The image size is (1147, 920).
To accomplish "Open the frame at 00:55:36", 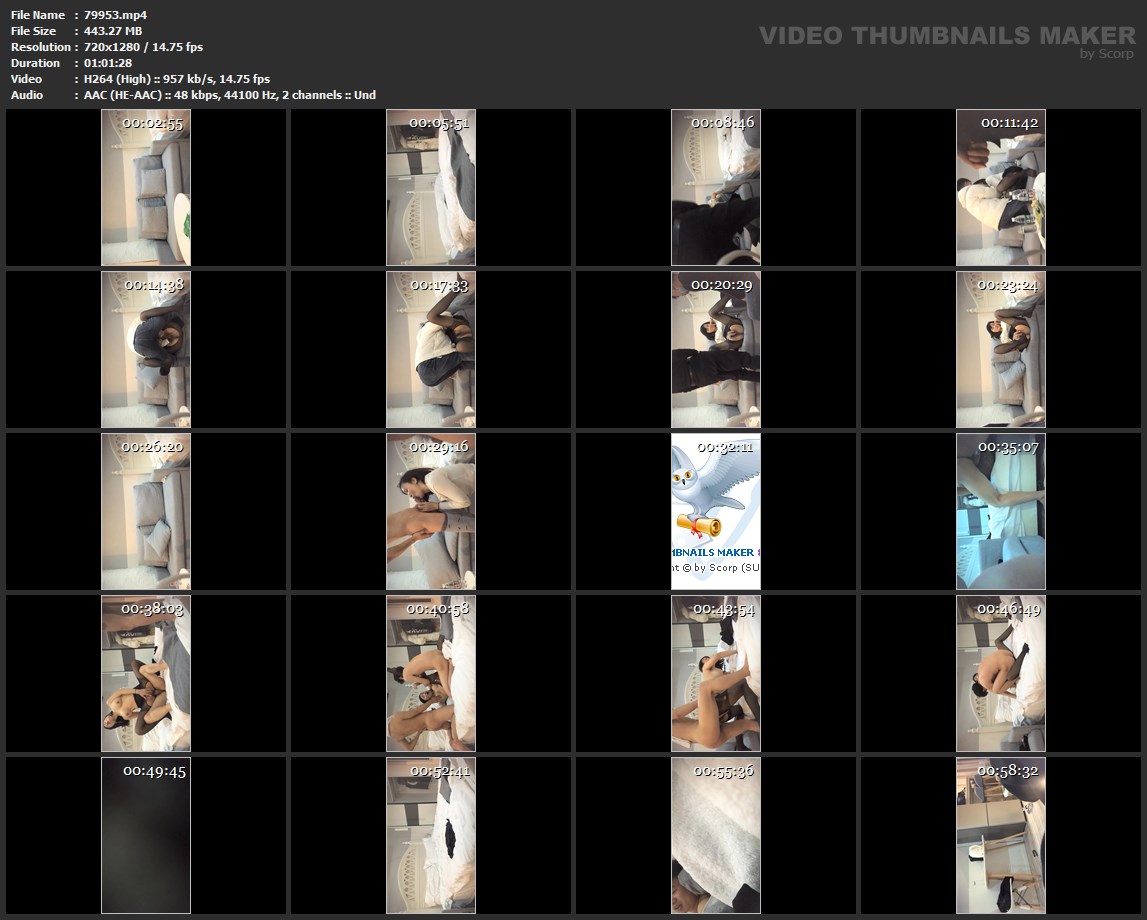I will coord(716,835).
